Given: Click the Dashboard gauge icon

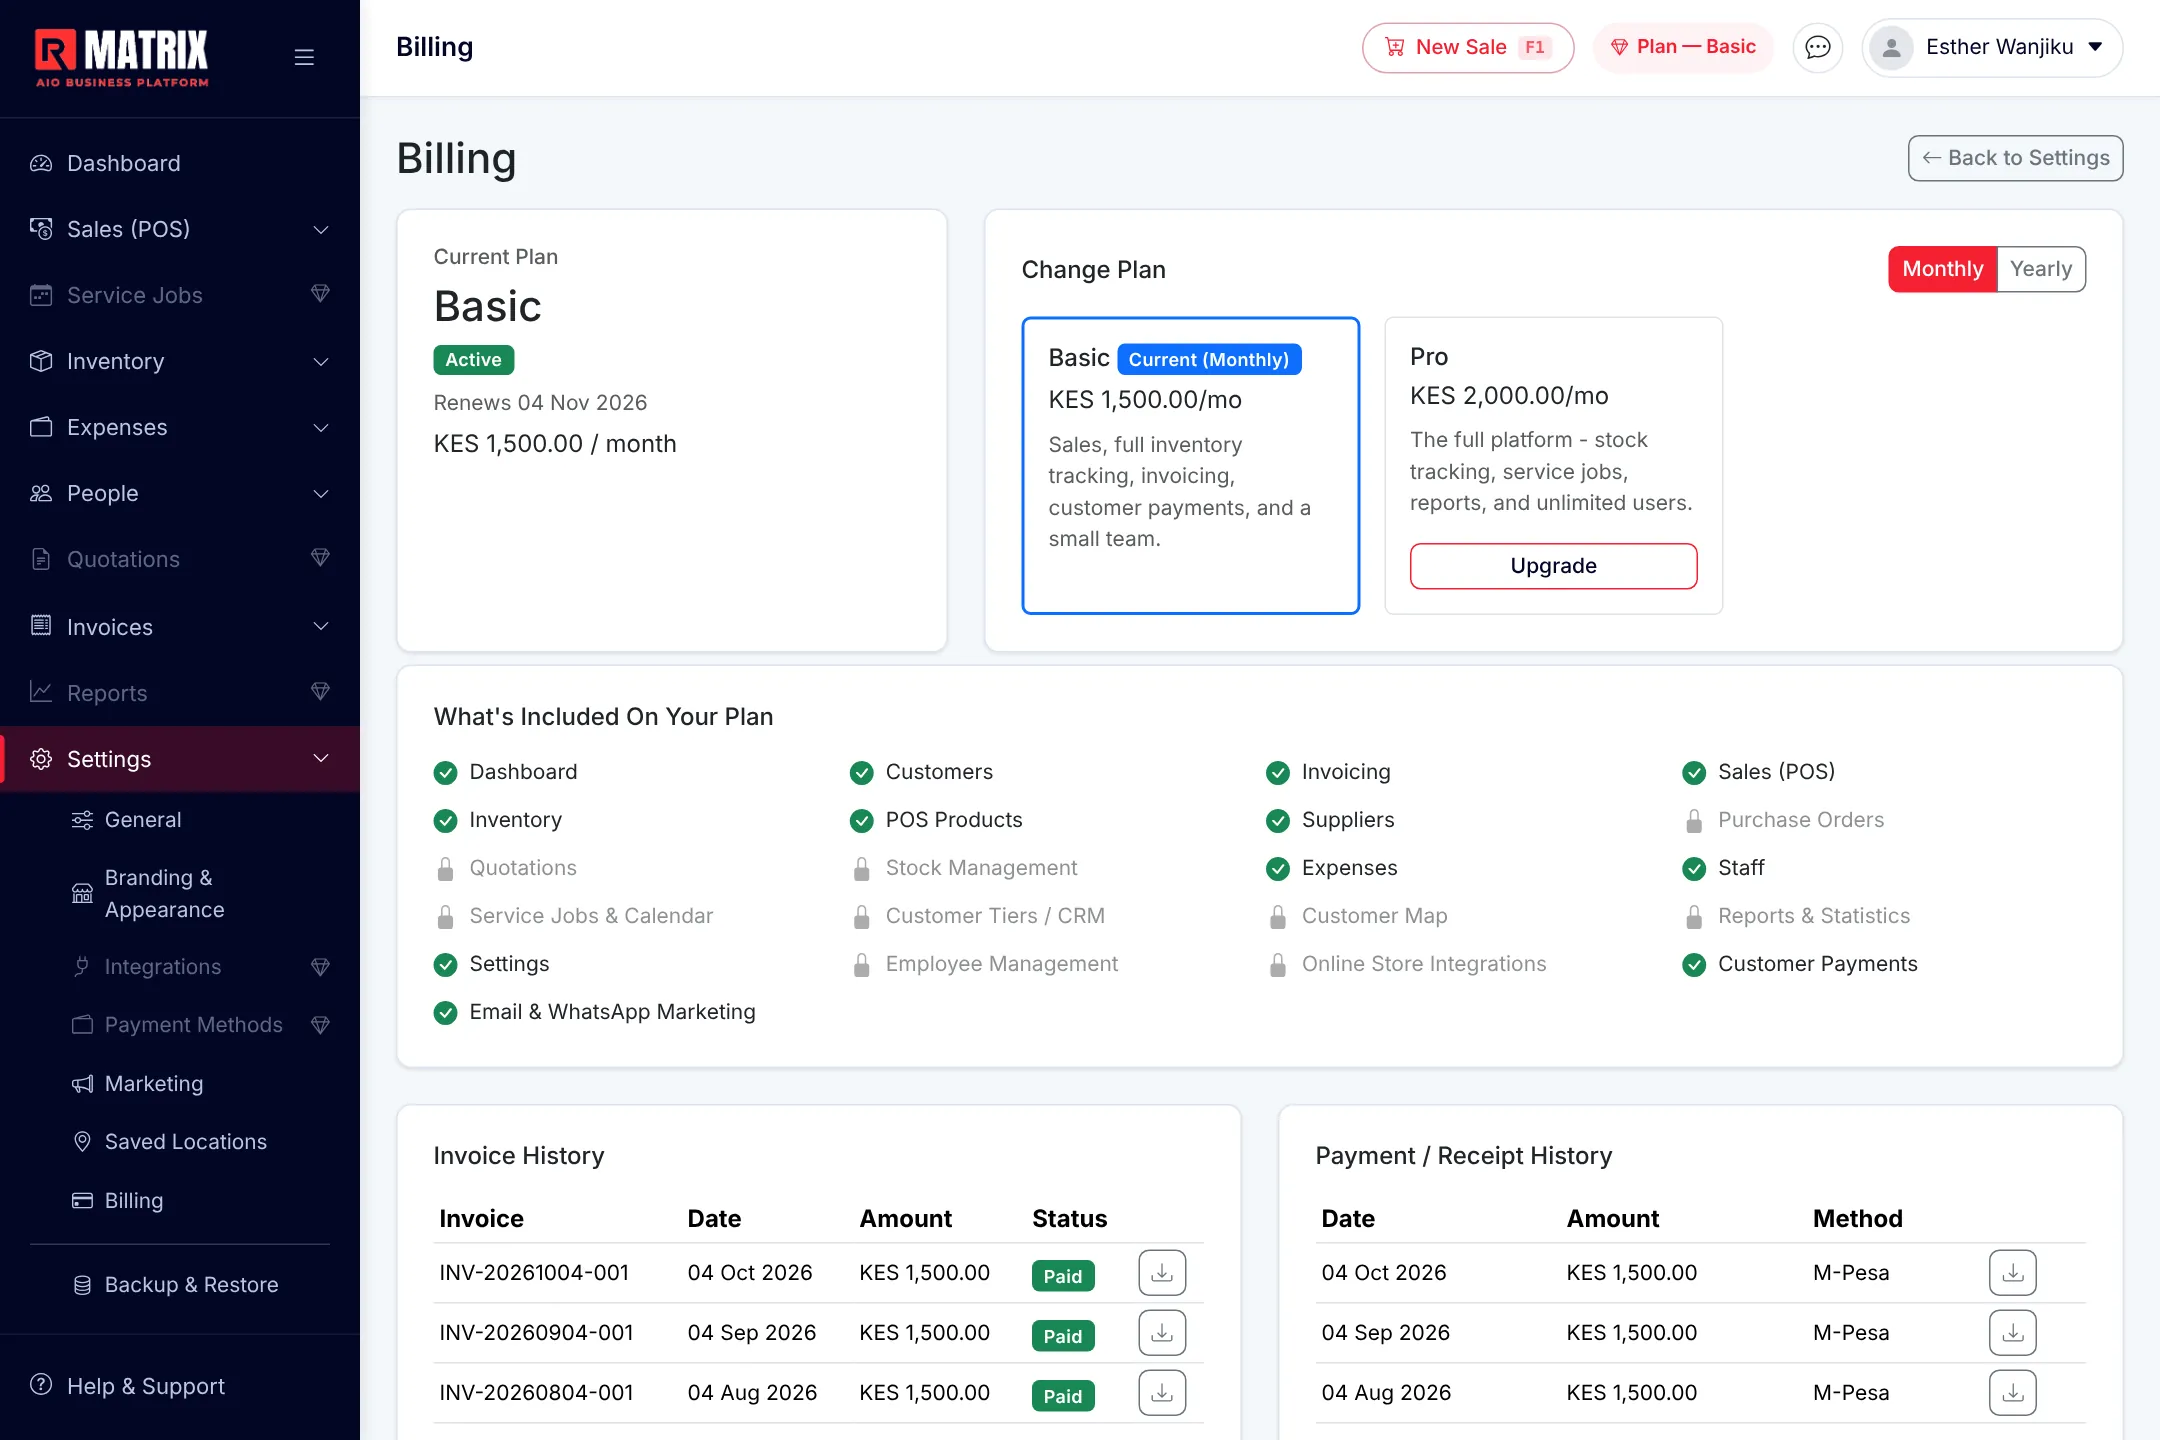Looking at the screenshot, I should click(x=41, y=163).
